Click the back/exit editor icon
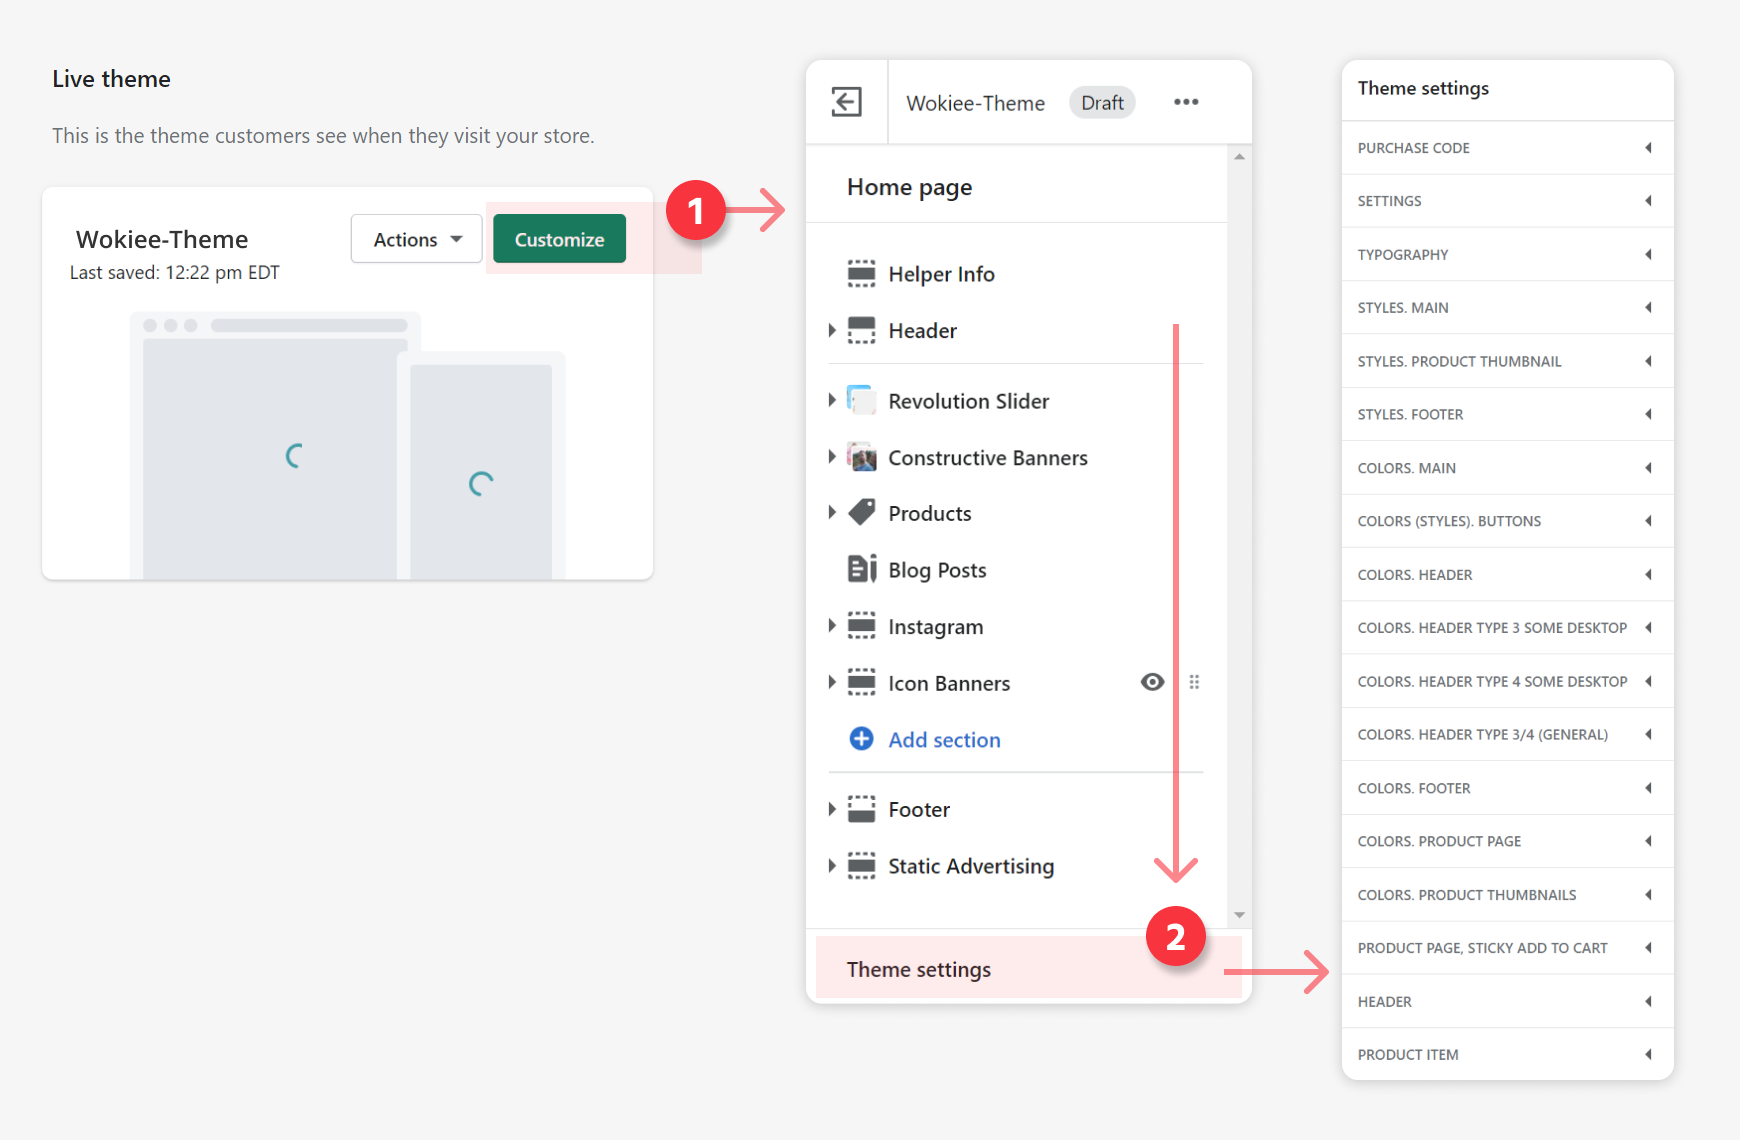Viewport: 1740px width, 1140px height. (846, 102)
